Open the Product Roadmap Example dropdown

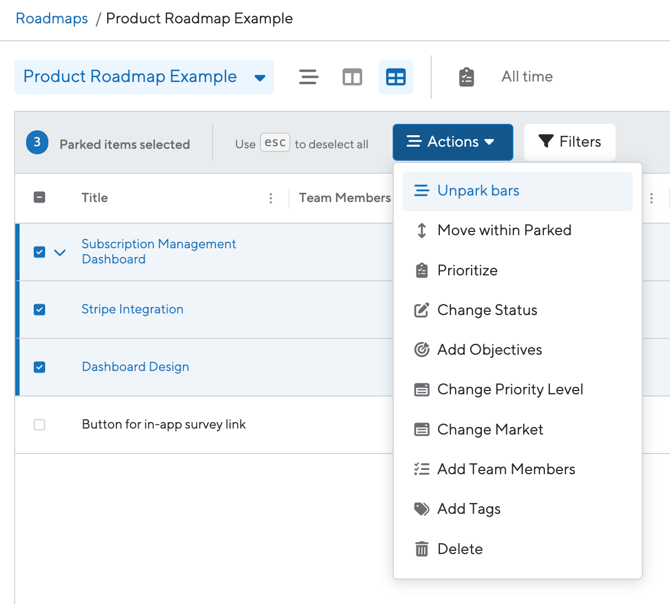(144, 77)
